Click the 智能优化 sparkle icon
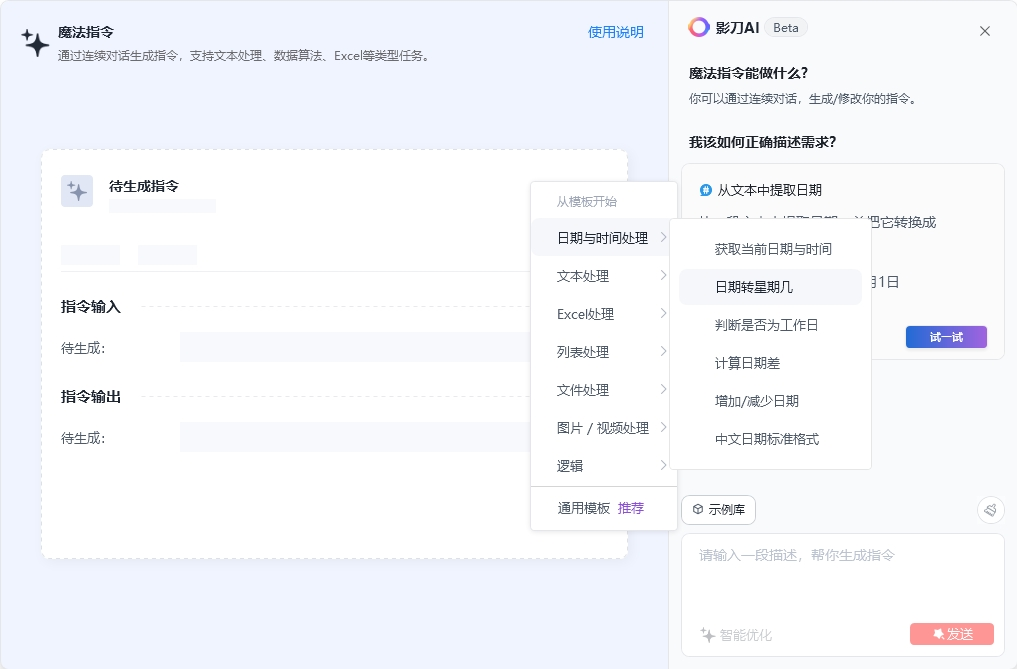1017x669 pixels. pos(708,635)
